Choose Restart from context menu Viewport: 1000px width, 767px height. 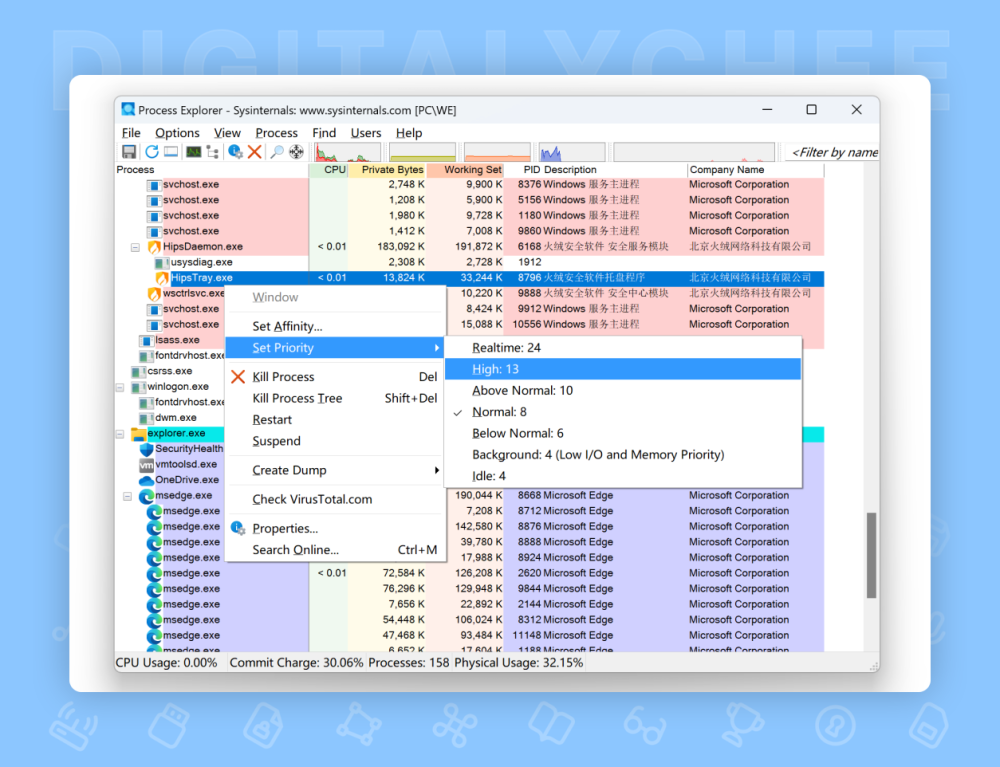pos(335,420)
